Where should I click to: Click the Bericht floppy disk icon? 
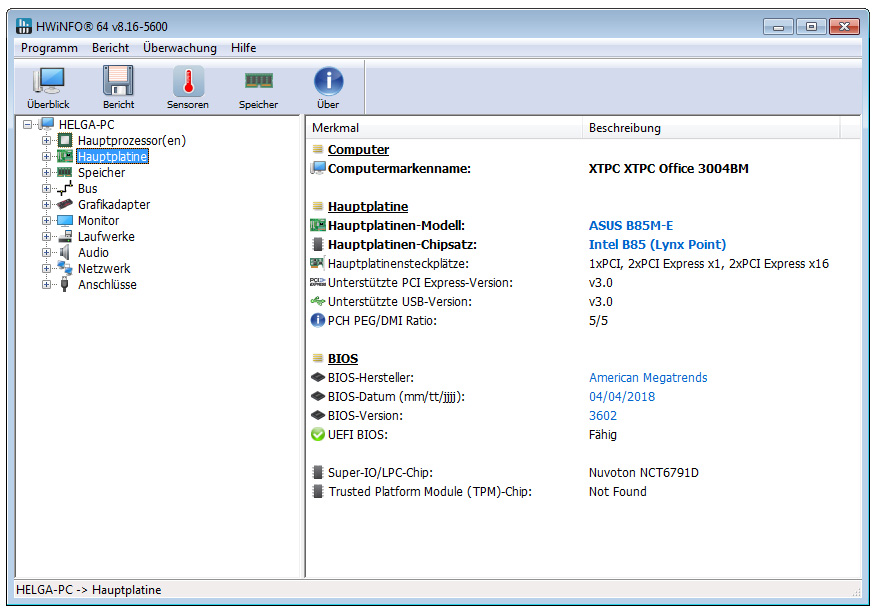[x=118, y=82]
